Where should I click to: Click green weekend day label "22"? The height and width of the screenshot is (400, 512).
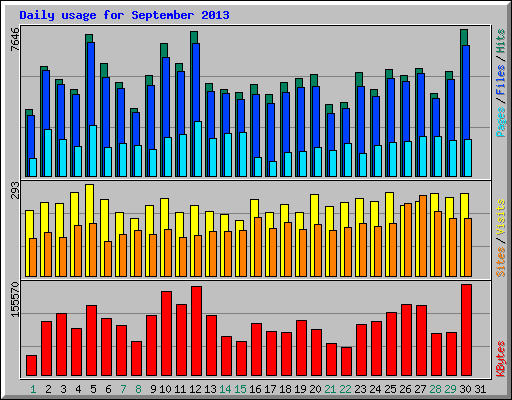click(345, 389)
